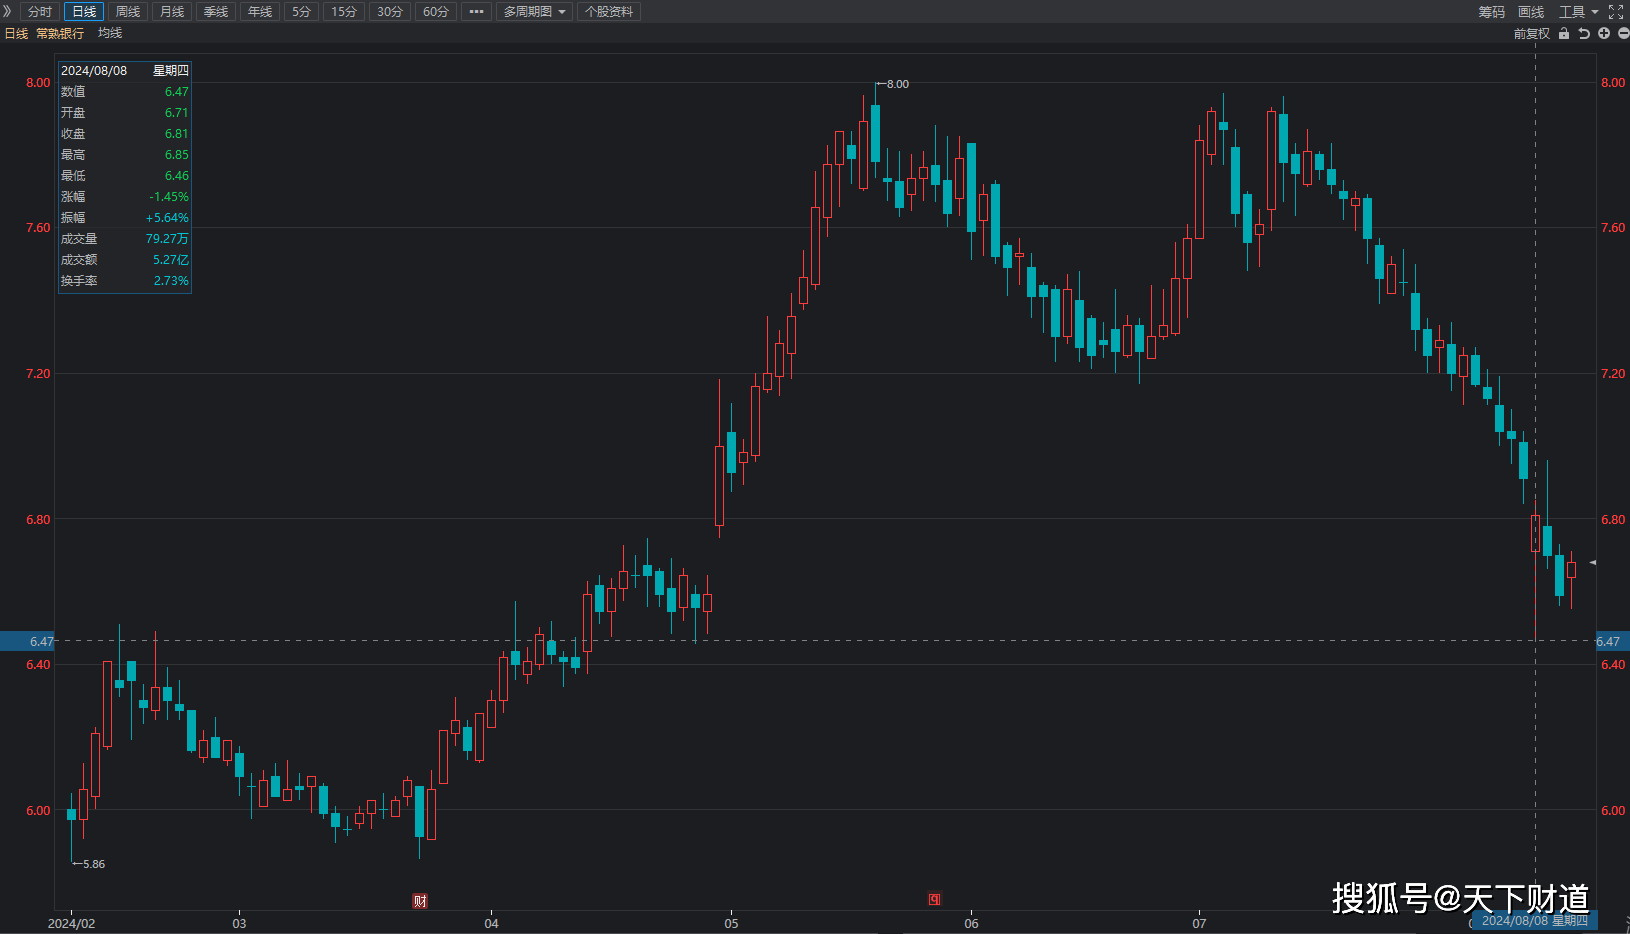Switch to 分时 intraday view

coord(40,12)
